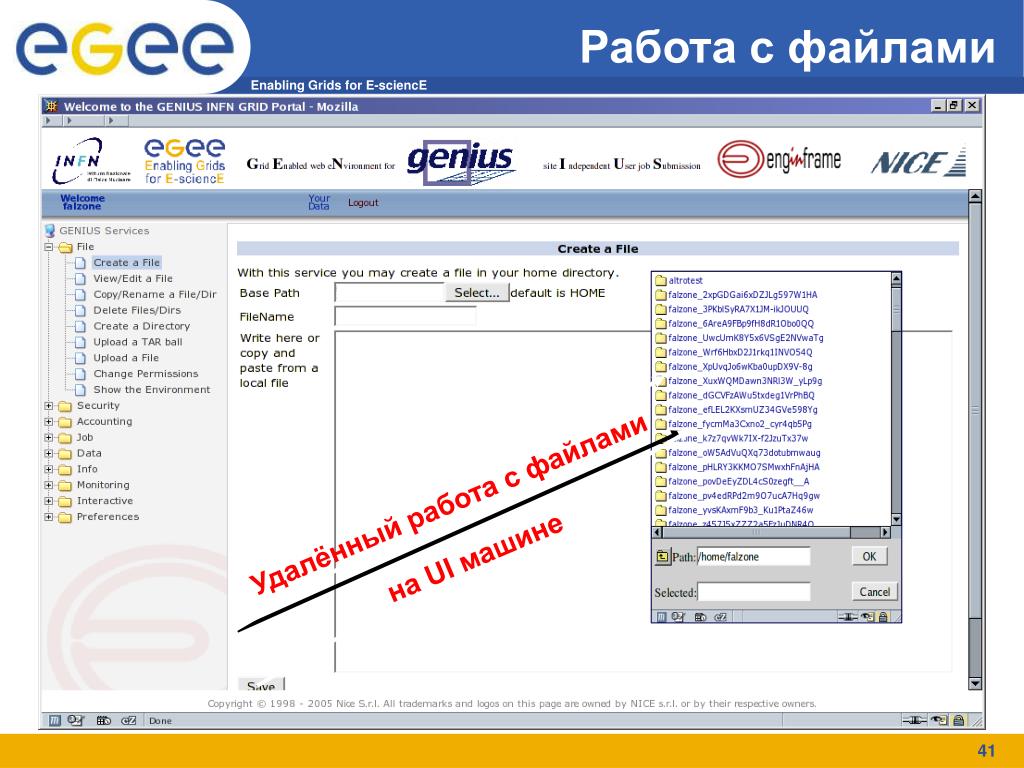Image resolution: width=1024 pixels, height=768 pixels.
Task: Click the Logout link
Action: (363, 202)
